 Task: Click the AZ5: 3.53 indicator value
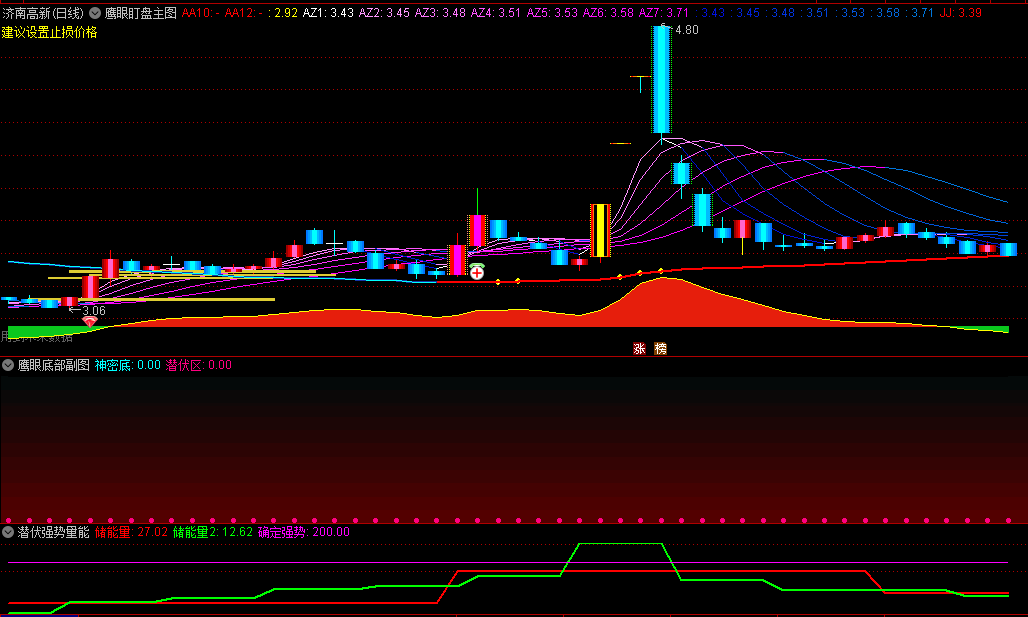[552, 13]
